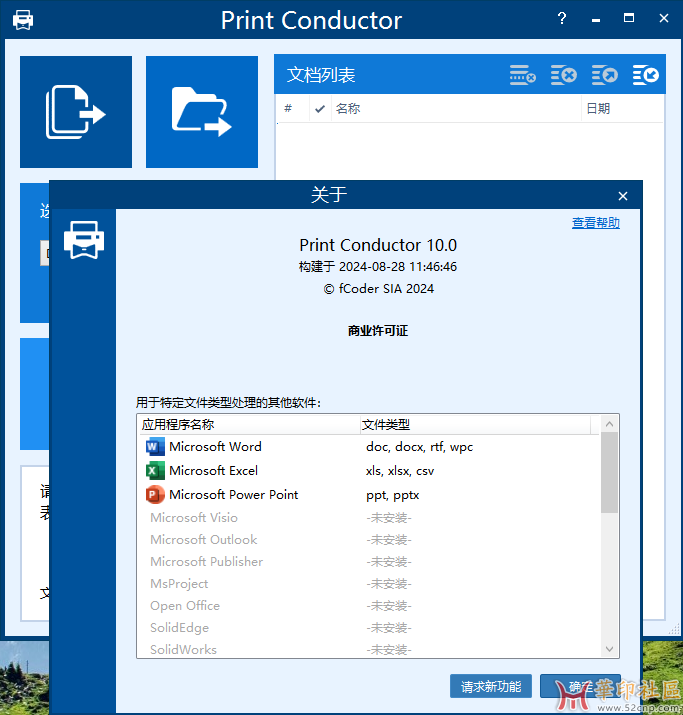Click the first list-clear icon in 文档列表 header
683x715 pixels.
(x=523, y=75)
